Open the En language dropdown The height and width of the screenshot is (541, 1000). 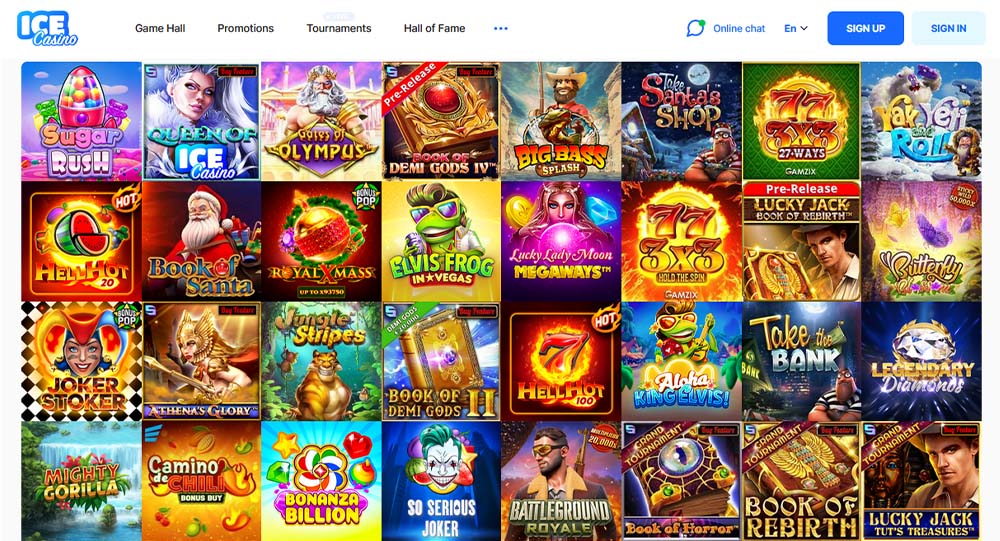coord(795,28)
